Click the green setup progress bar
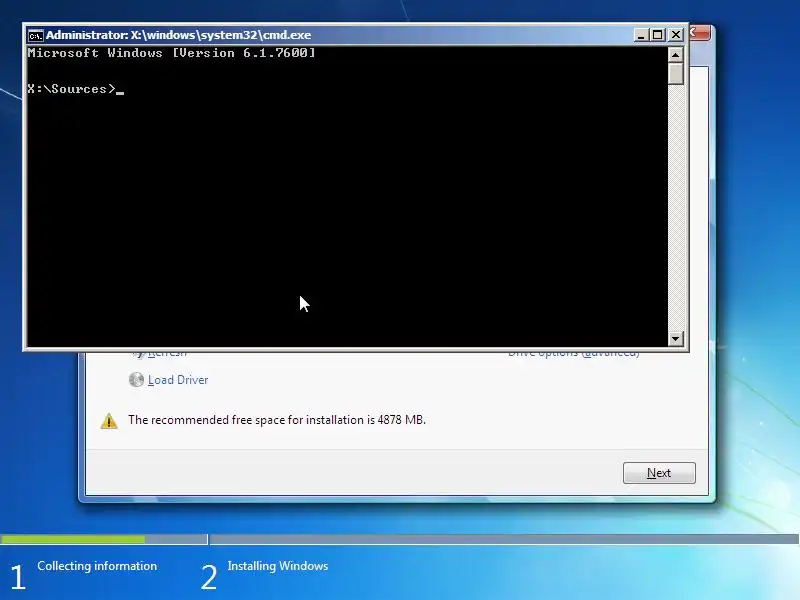Image resolution: width=800 pixels, height=600 pixels. (x=72, y=539)
